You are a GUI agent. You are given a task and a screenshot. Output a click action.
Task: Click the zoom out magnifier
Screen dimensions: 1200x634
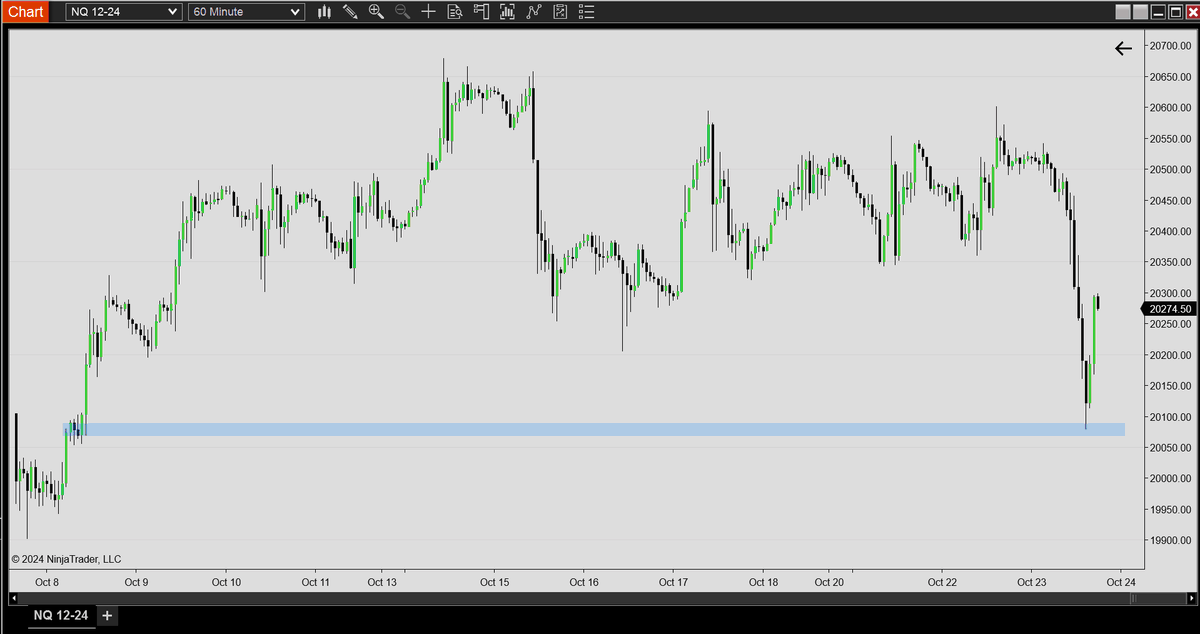(x=402, y=12)
